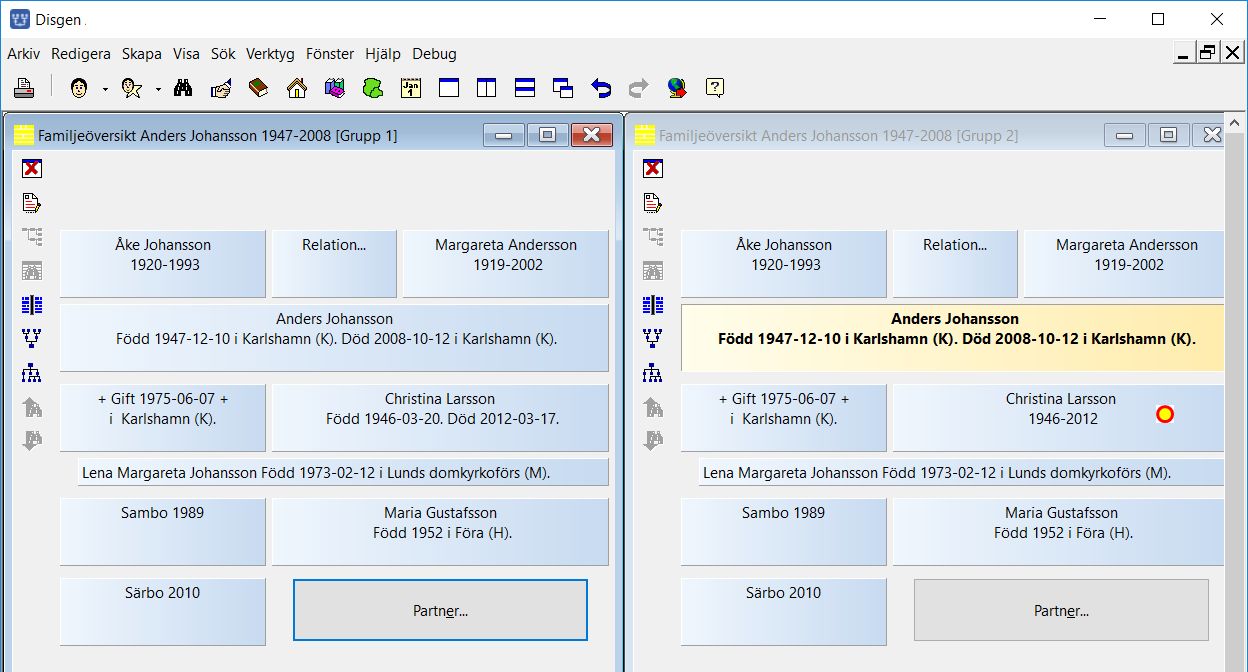Click the descendant chart sidebar icon in Grupp 1

[x=31, y=373]
